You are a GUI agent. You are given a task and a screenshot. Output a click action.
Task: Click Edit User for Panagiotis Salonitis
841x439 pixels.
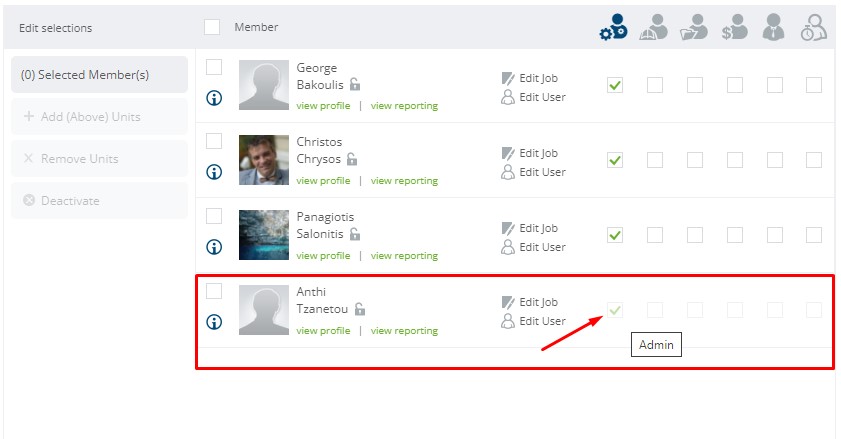click(x=533, y=247)
